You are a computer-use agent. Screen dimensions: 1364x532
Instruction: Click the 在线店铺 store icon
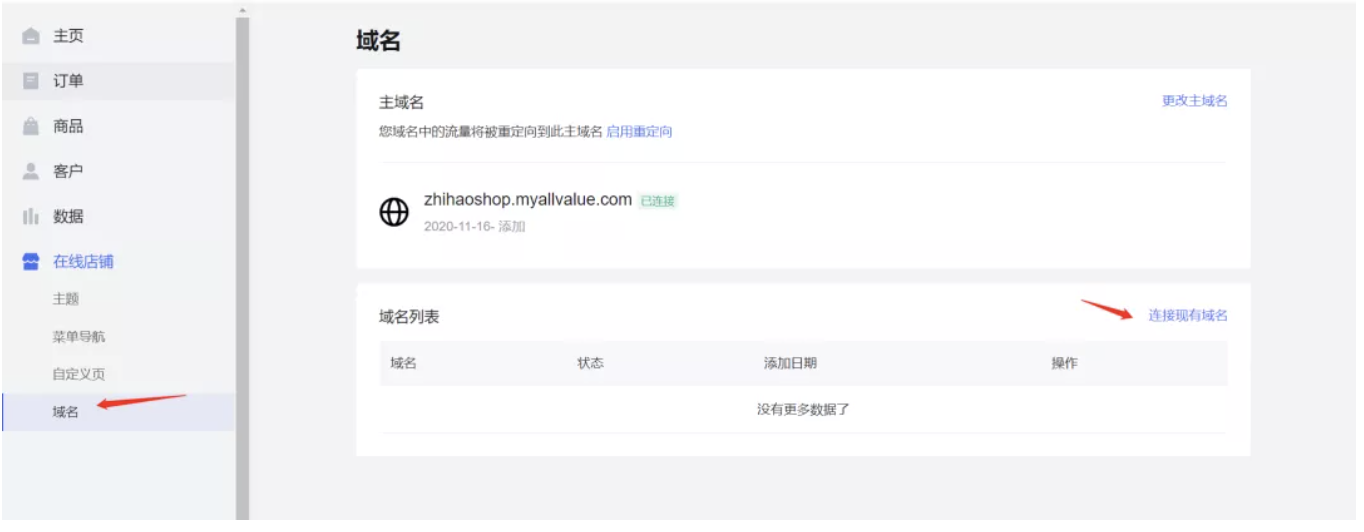(x=31, y=262)
